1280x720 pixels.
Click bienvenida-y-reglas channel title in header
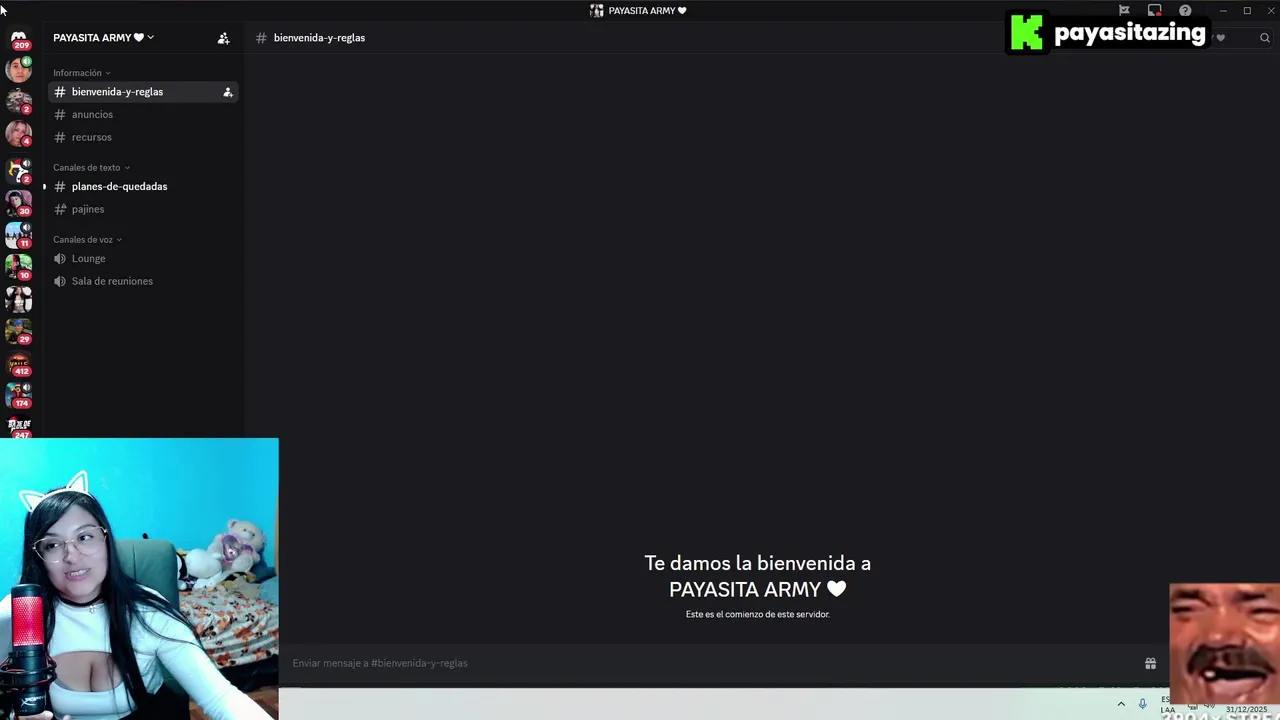[319, 38]
